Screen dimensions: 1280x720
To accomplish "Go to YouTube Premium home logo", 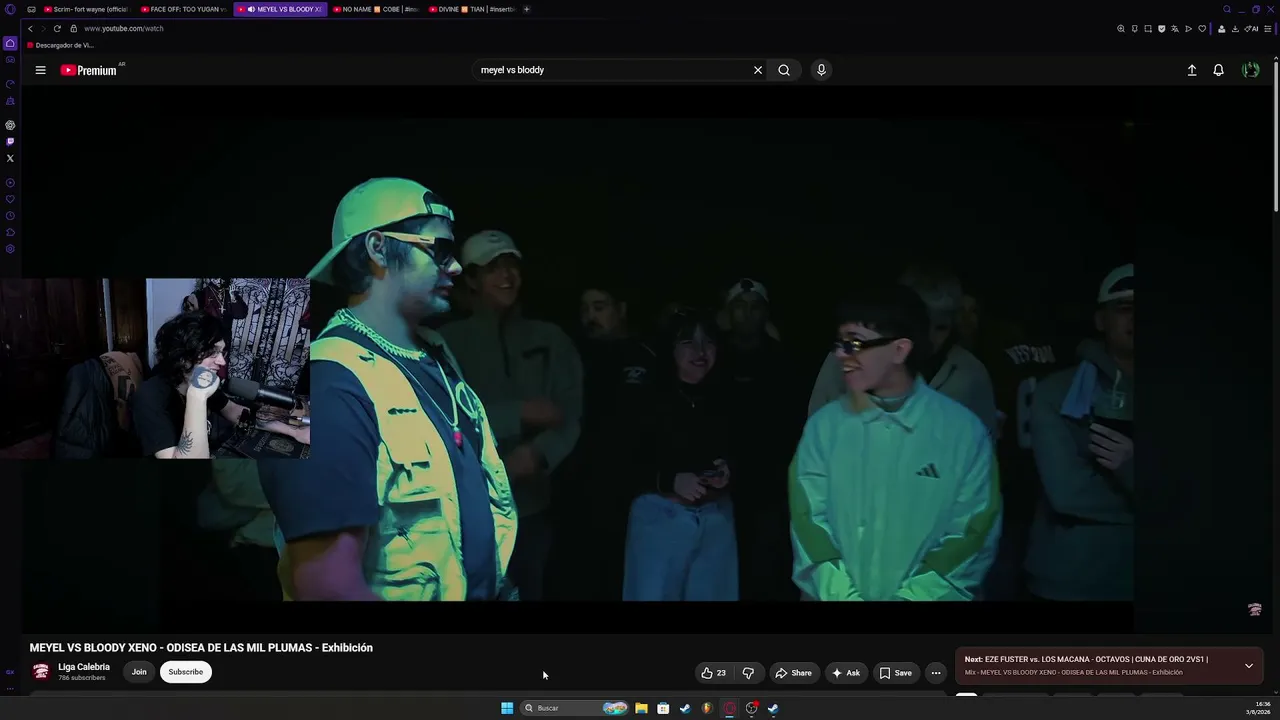I will point(89,70).
